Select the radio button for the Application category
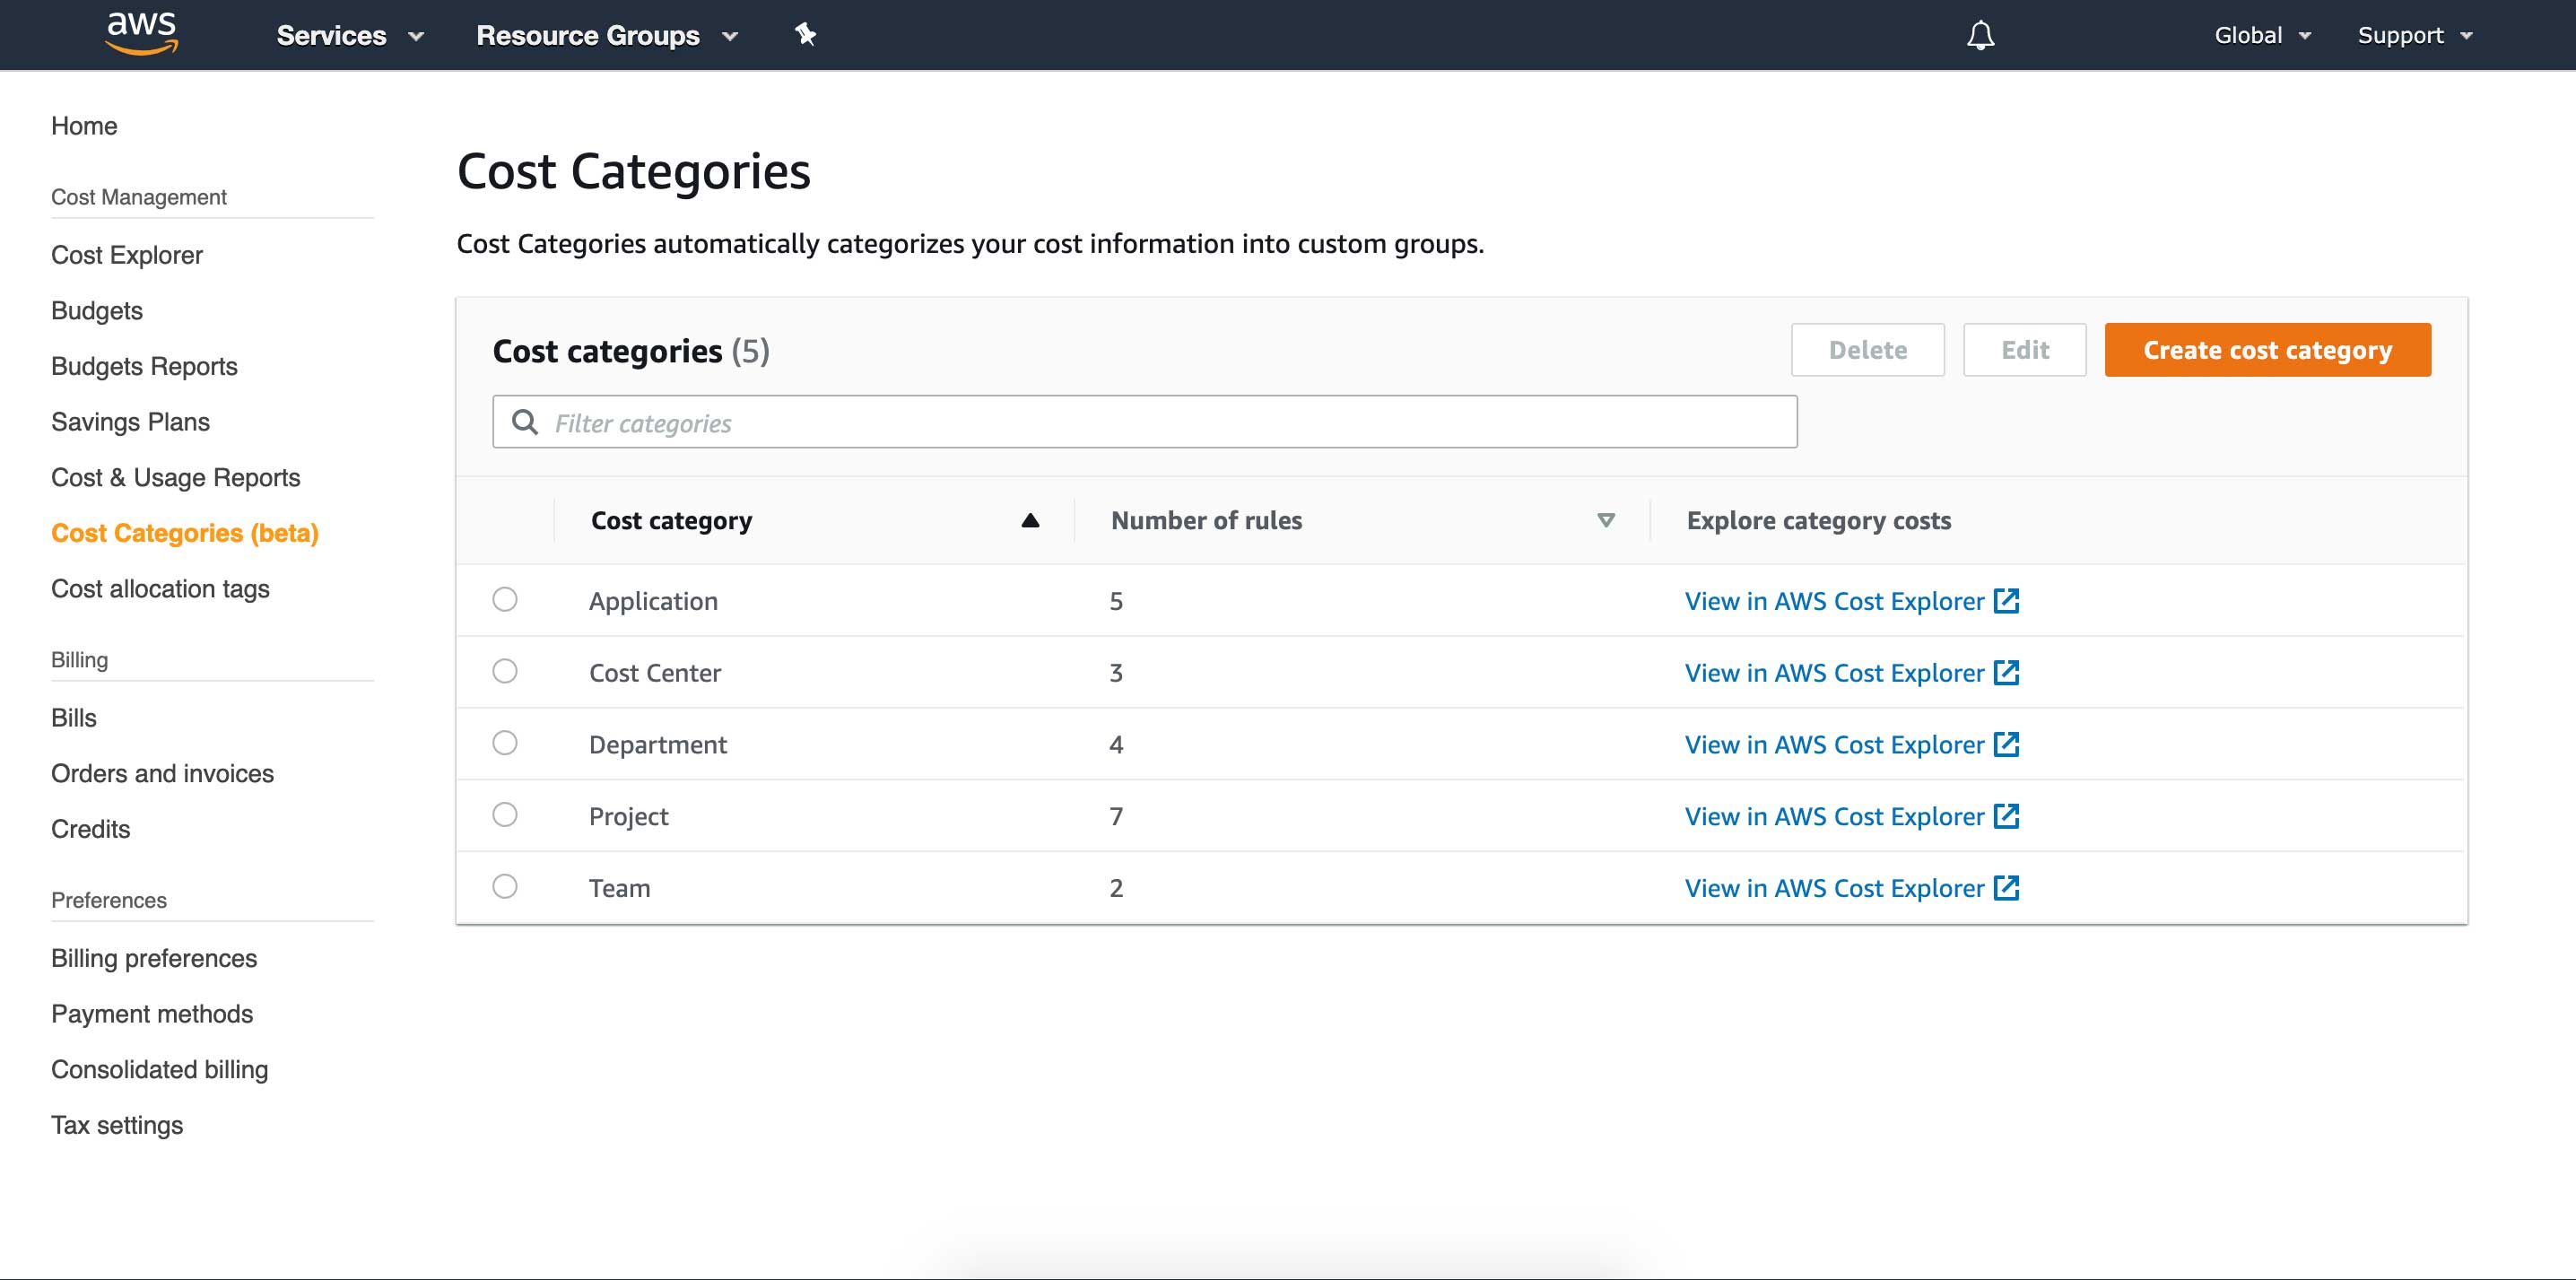Viewport: 2576px width, 1280px height. click(x=505, y=600)
